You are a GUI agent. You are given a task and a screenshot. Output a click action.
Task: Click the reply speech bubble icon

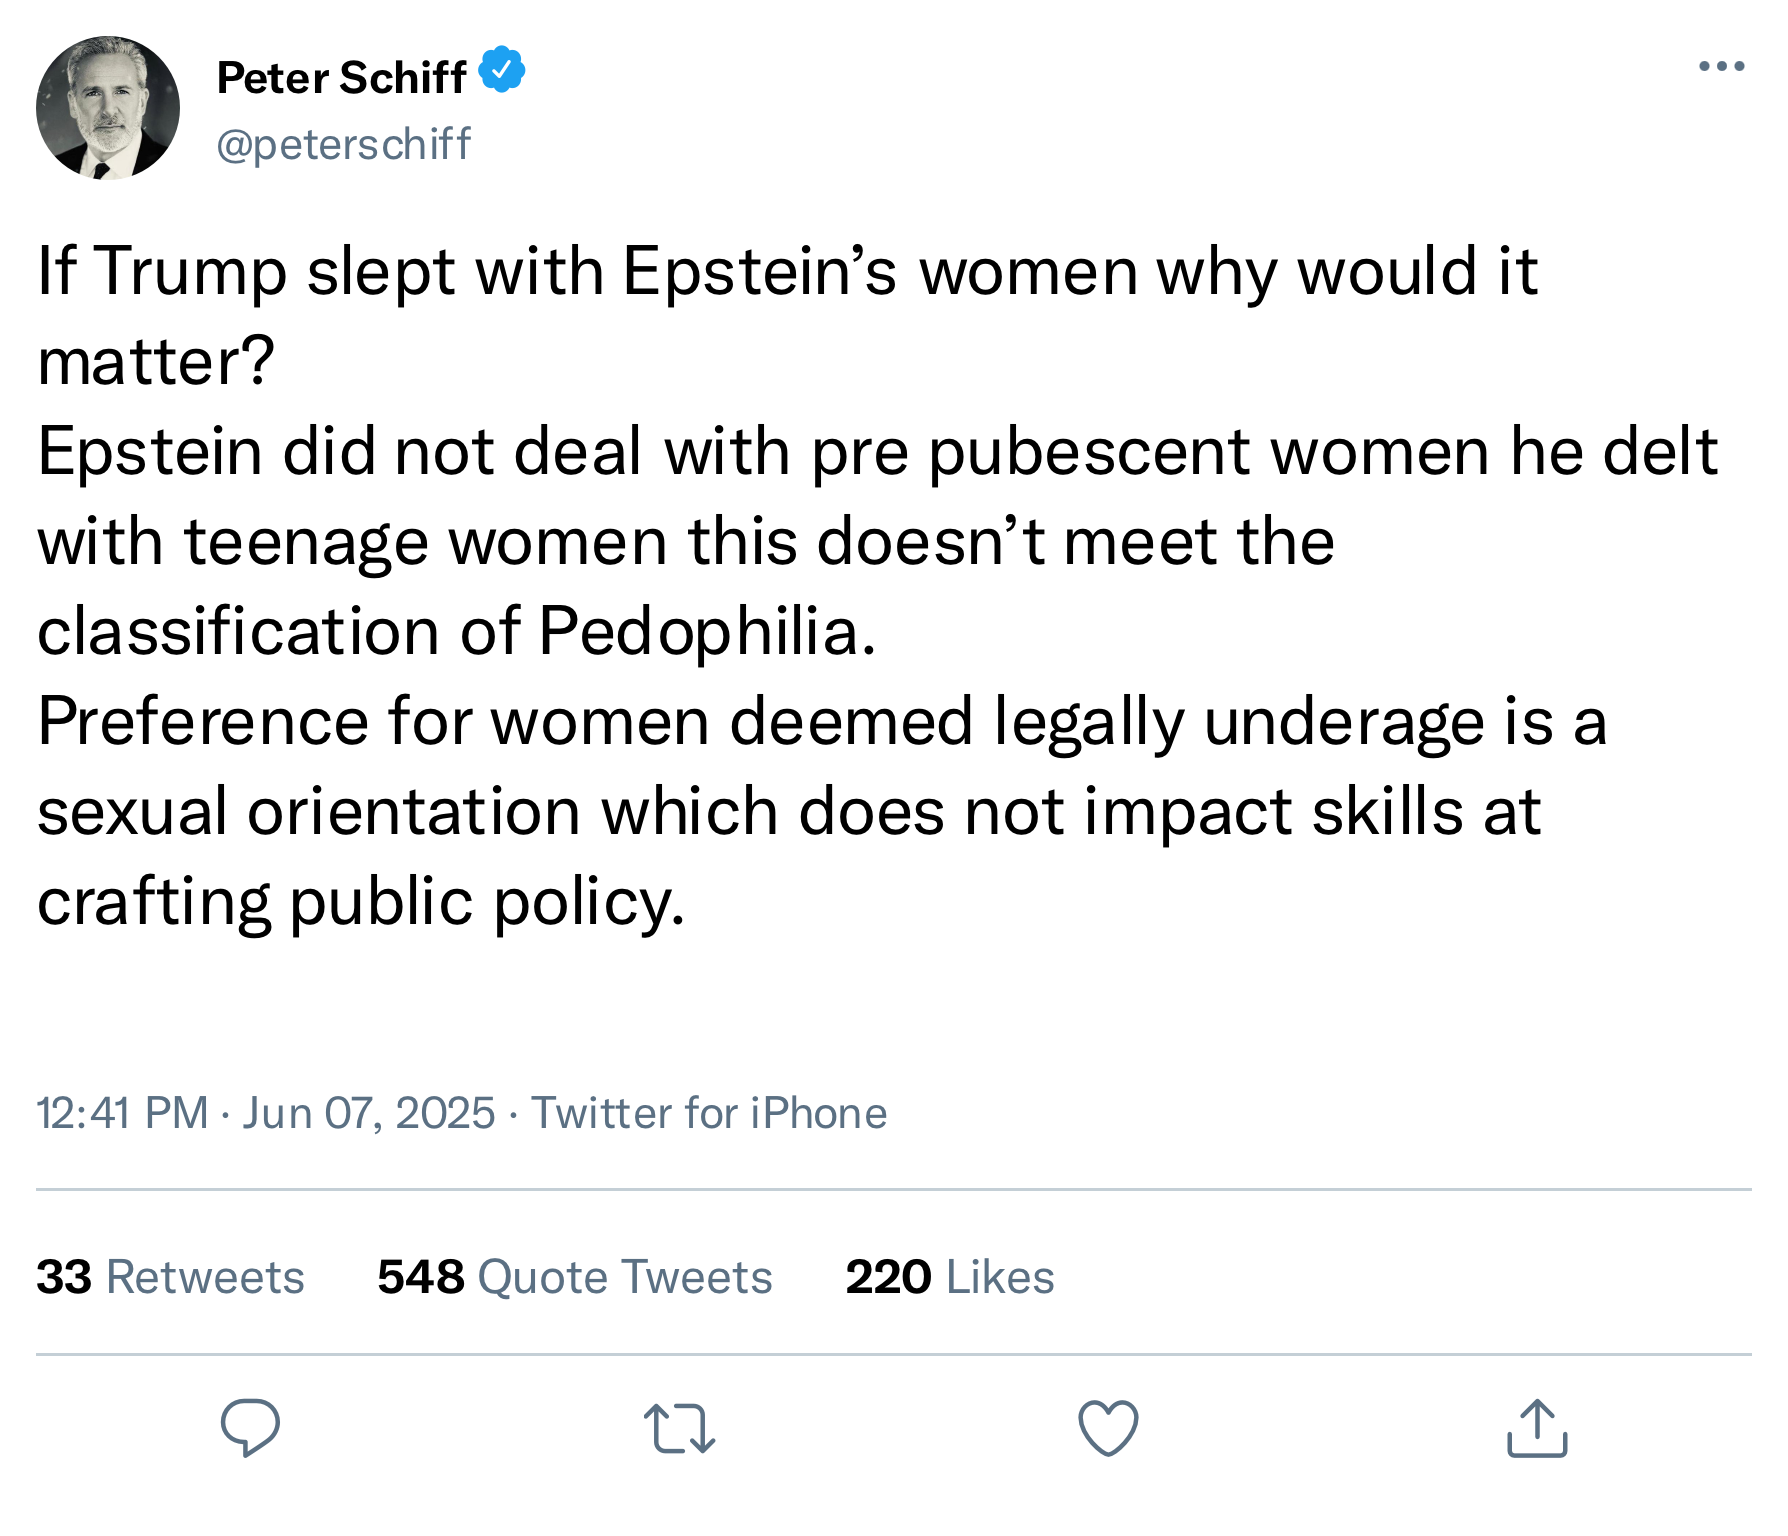point(250,1427)
